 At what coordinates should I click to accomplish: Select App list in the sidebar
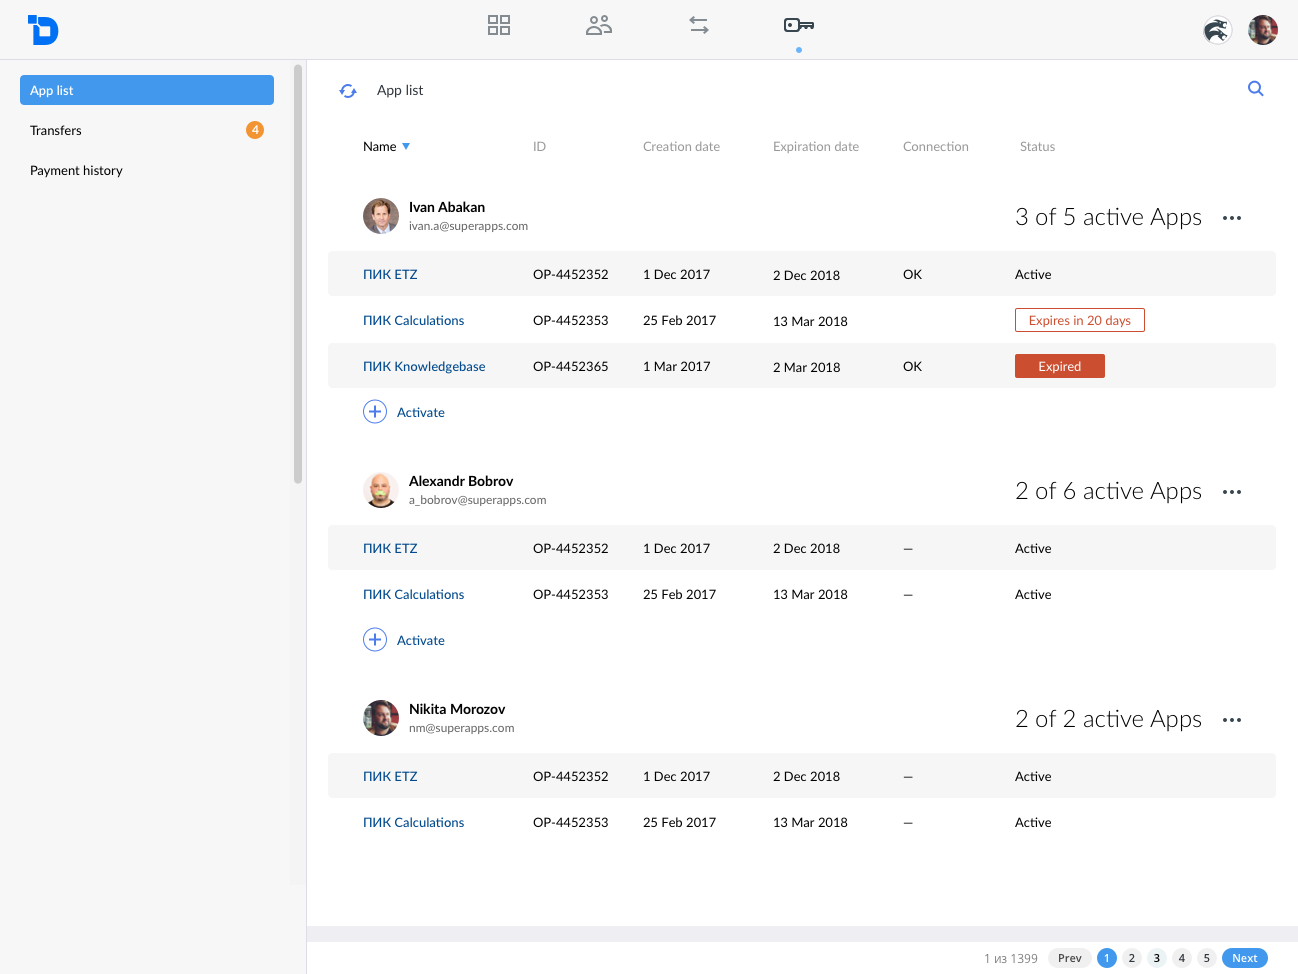click(147, 90)
